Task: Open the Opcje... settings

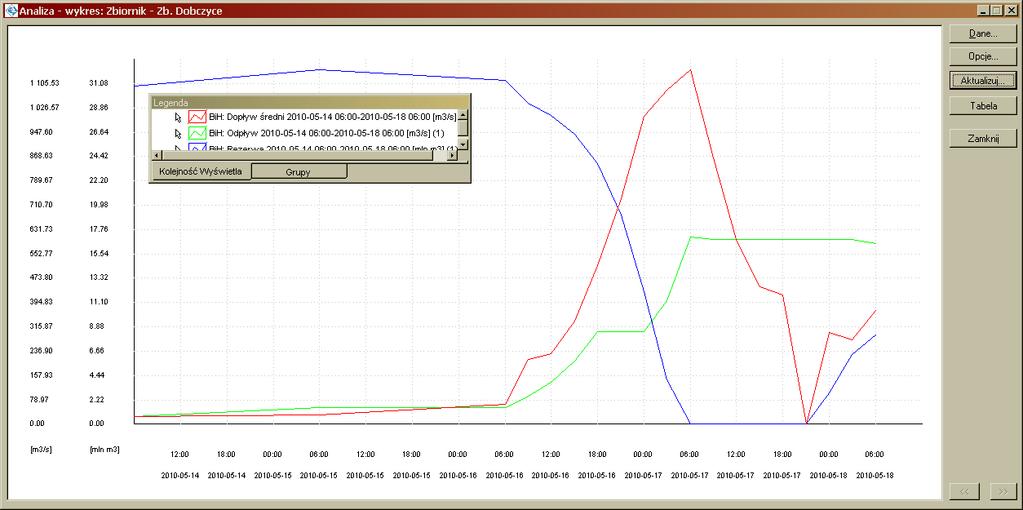Action: (983, 57)
